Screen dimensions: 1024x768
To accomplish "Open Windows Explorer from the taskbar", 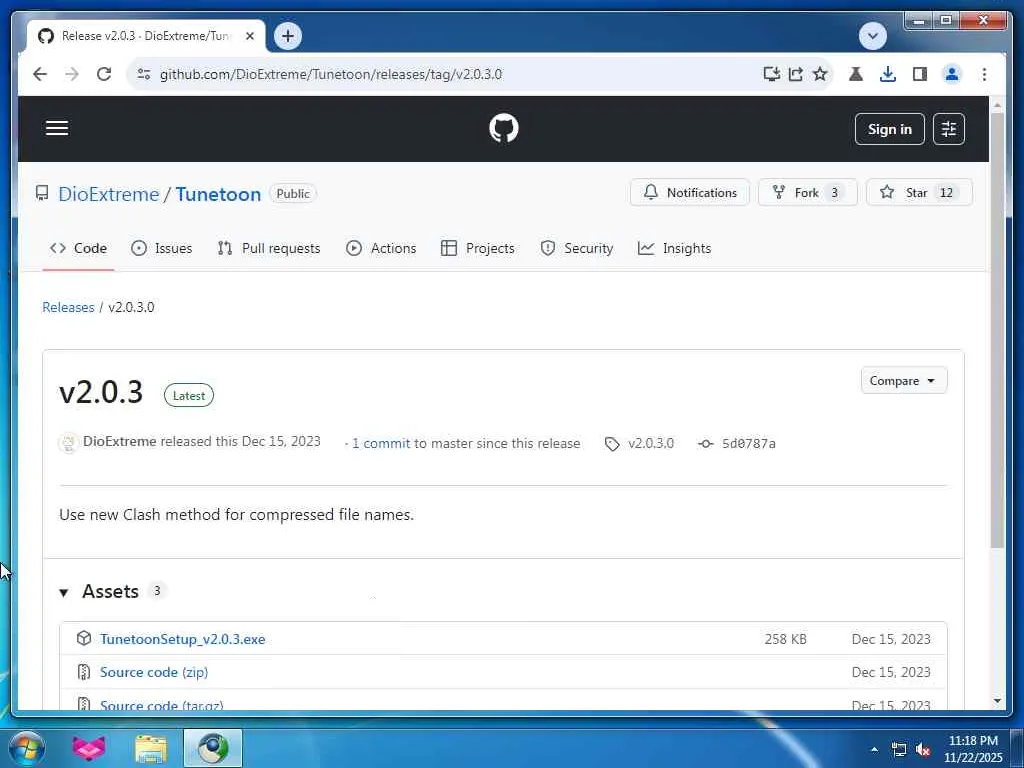I will pyautogui.click(x=151, y=749).
